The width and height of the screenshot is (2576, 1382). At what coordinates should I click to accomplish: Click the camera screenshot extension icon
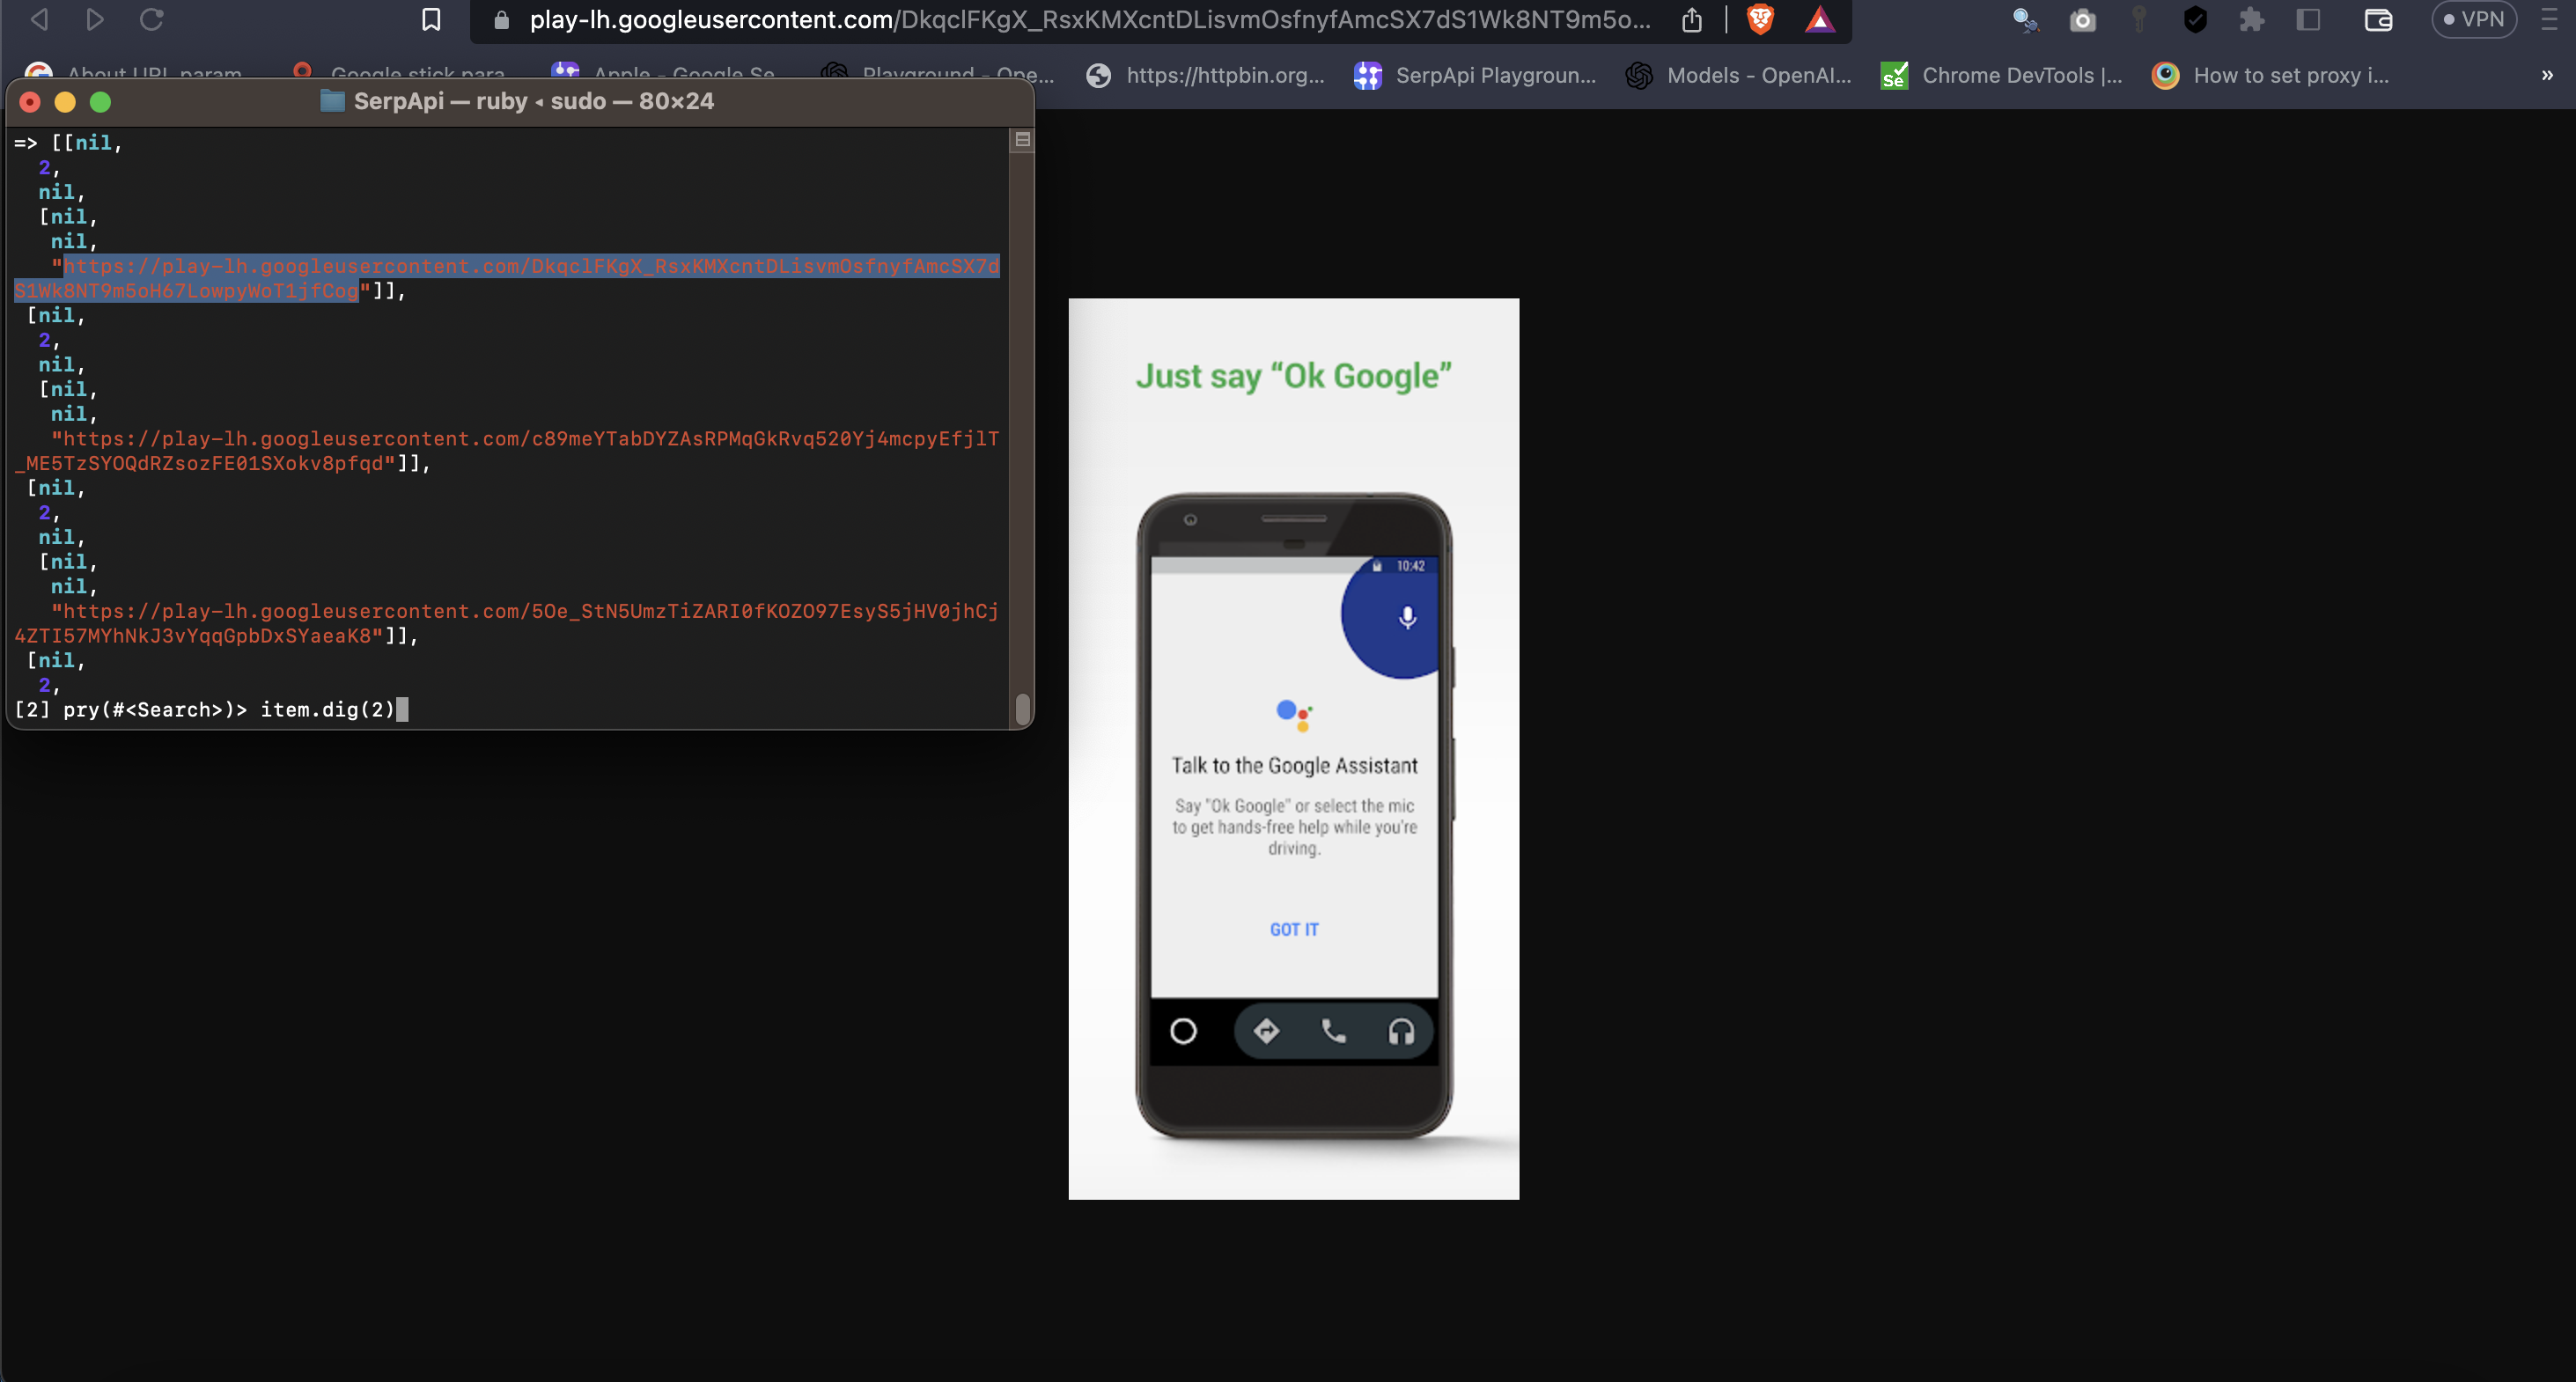[2082, 20]
